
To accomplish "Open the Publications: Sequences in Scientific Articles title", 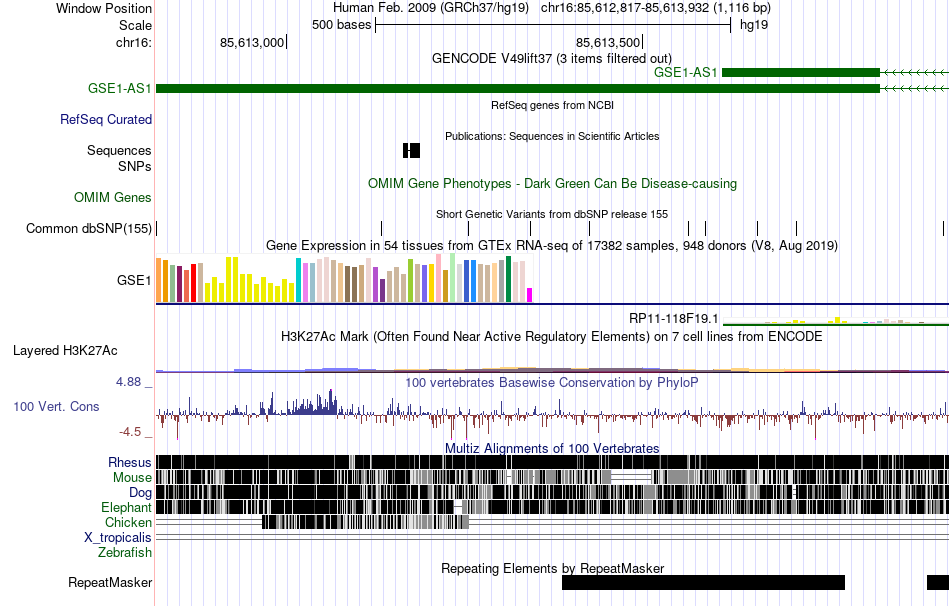I will coord(552,136).
